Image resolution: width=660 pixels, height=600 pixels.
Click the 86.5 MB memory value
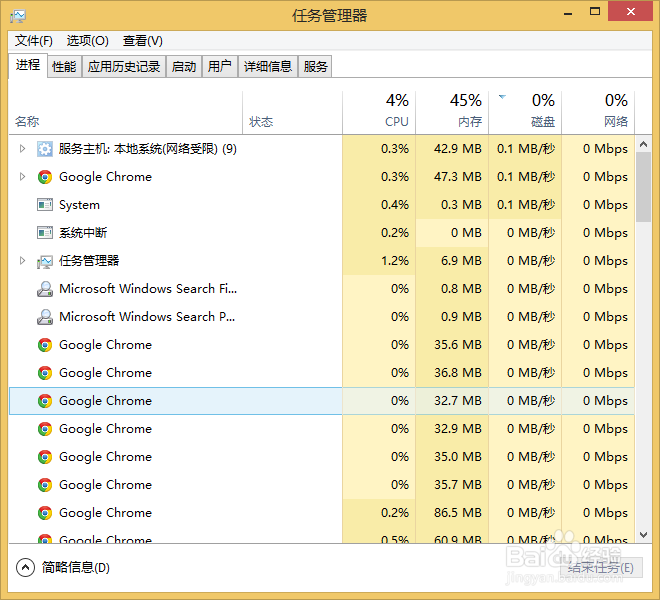click(x=458, y=513)
